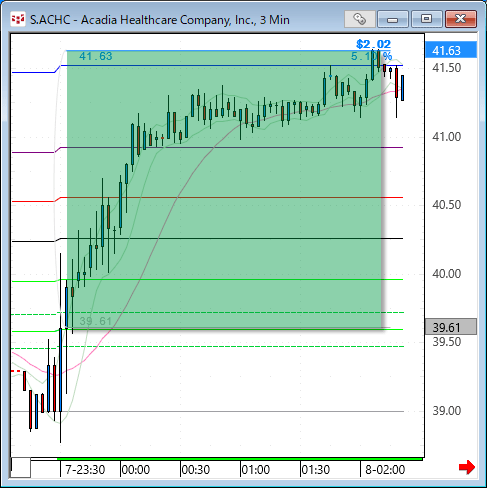Image resolution: width=487 pixels, height=488 pixels.
Task: Close the S.ACHC chart window
Action: point(461,19)
